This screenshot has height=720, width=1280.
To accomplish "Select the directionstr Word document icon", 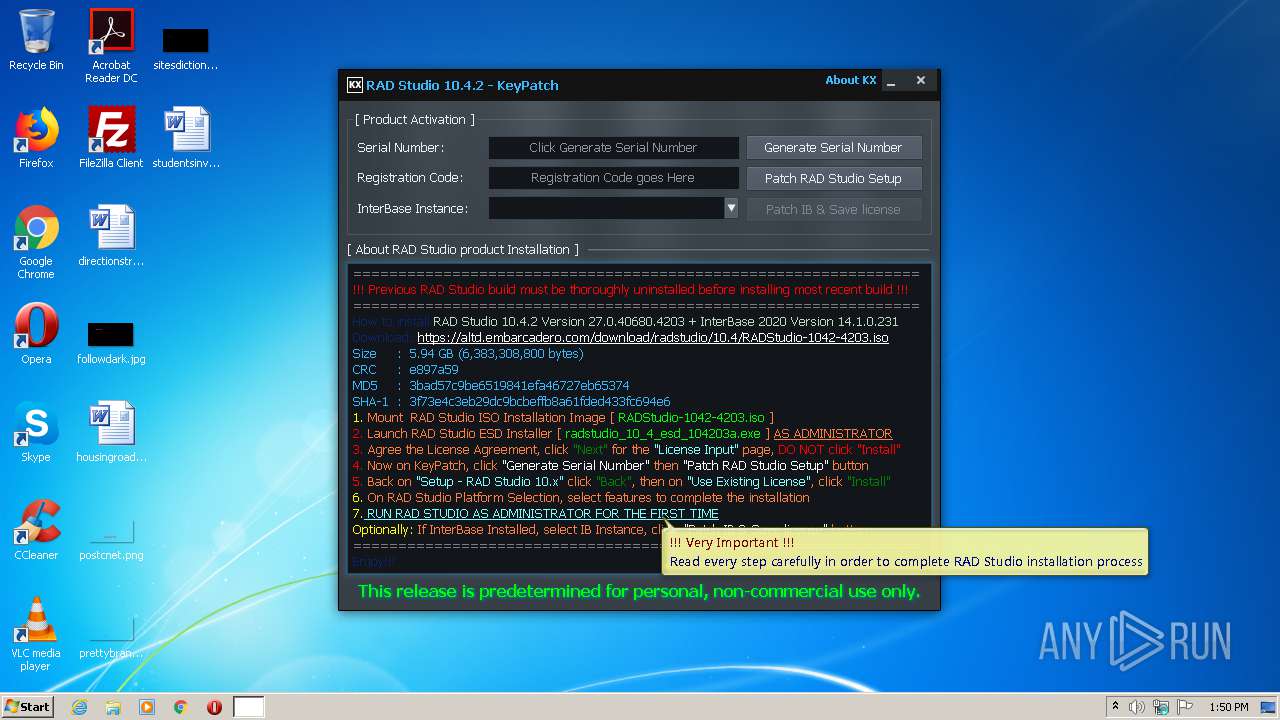I will point(111,236).
